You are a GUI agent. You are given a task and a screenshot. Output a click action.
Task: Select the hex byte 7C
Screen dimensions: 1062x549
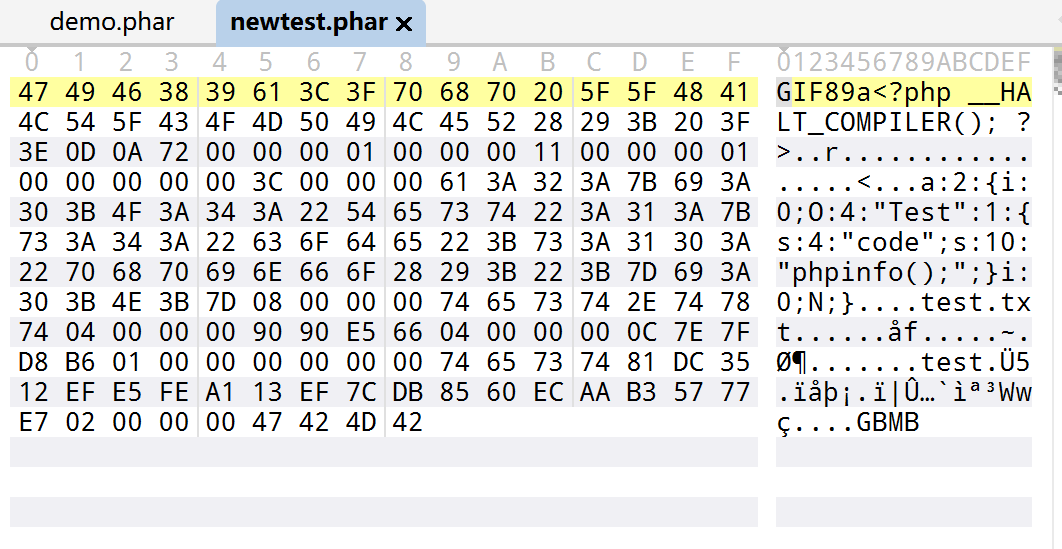pyautogui.click(x=360, y=393)
